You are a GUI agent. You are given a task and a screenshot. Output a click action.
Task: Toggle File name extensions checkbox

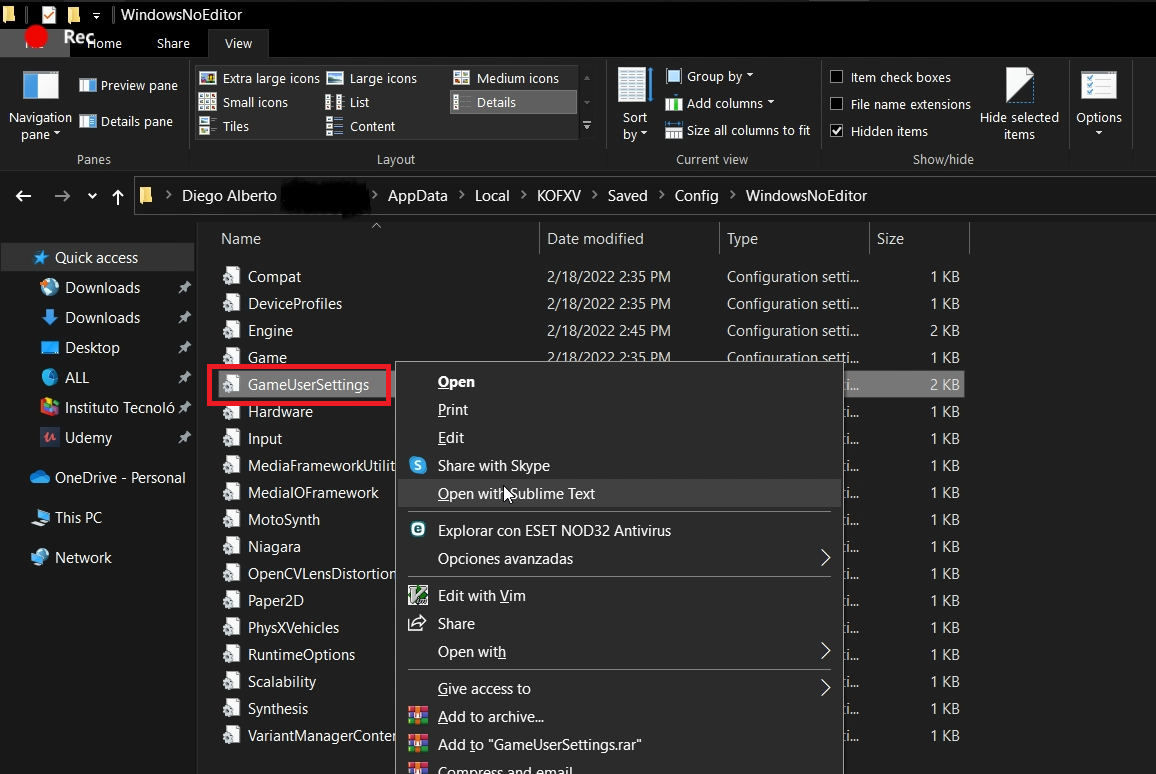click(x=837, y=104)
